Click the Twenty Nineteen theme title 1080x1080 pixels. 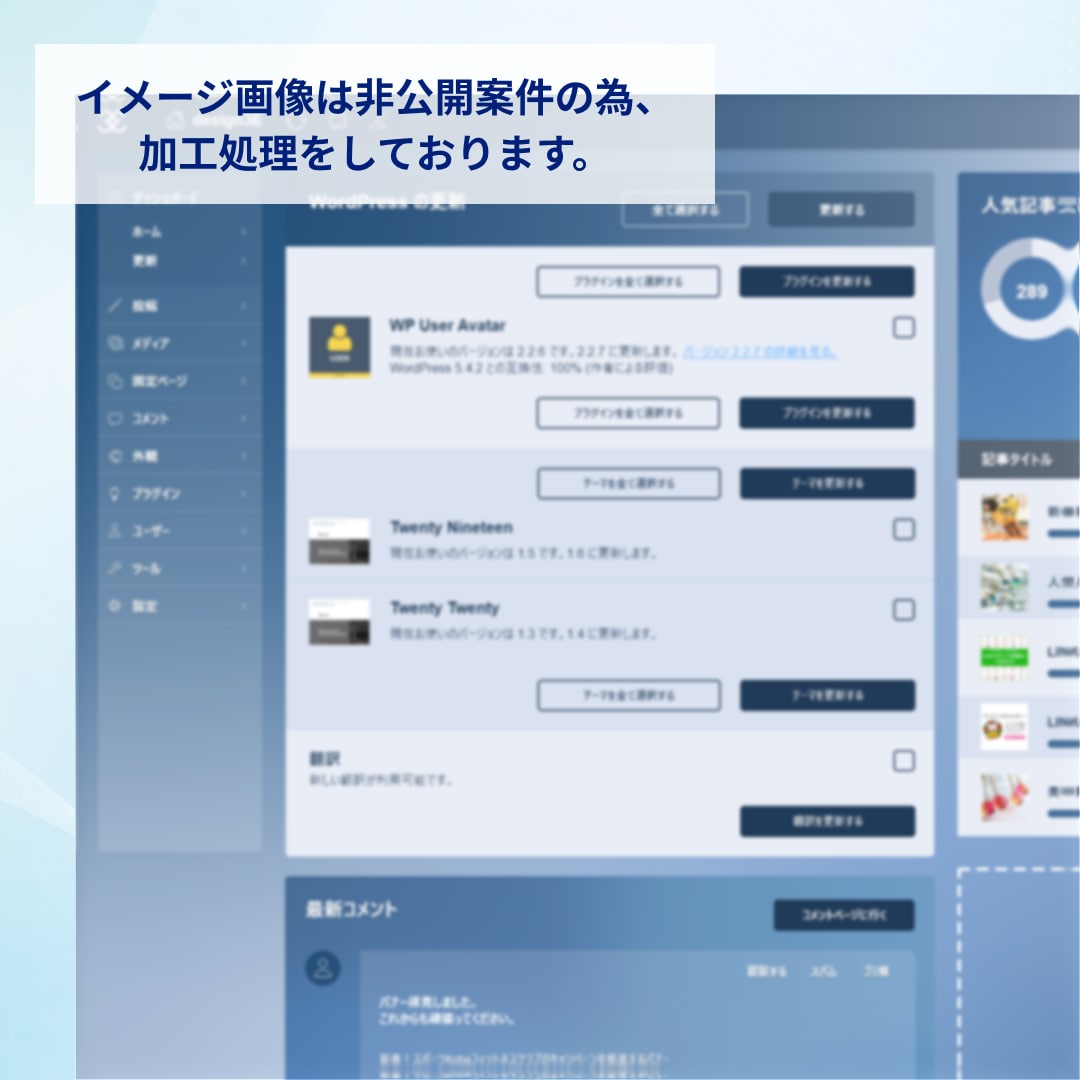452,528
